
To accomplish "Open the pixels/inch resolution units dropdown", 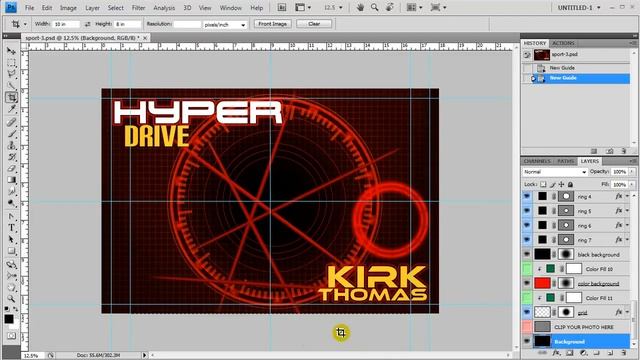I will coord(225,24).
